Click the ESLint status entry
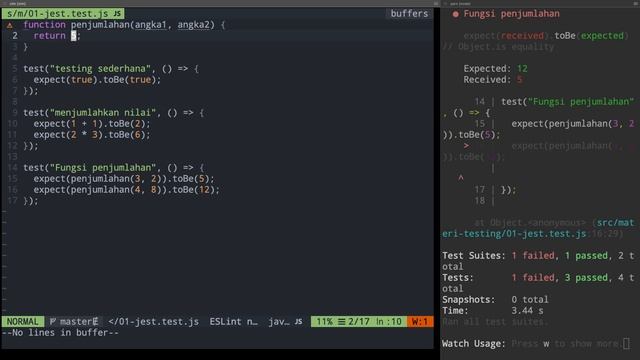This screenshot has height=360, width=640. click(x=233, y=322)
